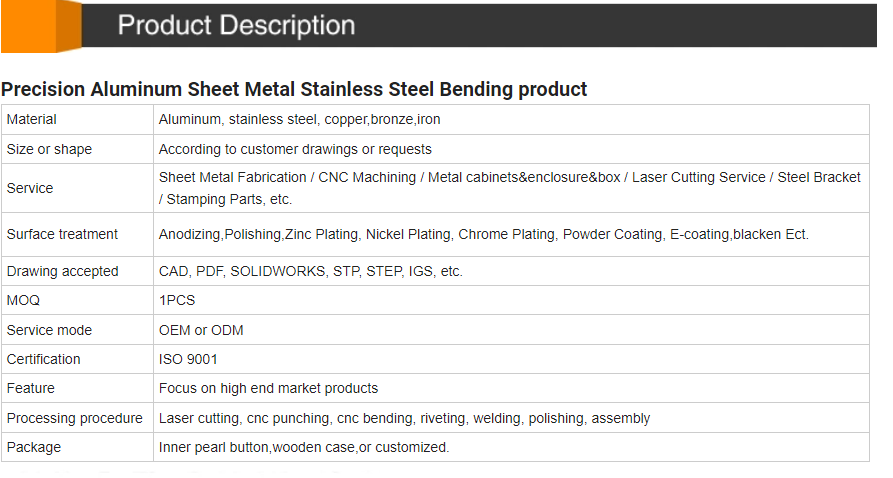Select the Service row label
This screenshot has height=478, width=893.
(x=30, y=188)
